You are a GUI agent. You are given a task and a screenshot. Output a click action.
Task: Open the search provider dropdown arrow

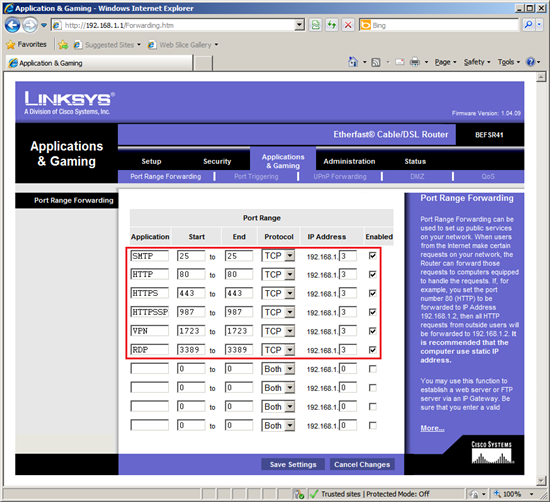[539, 25]
